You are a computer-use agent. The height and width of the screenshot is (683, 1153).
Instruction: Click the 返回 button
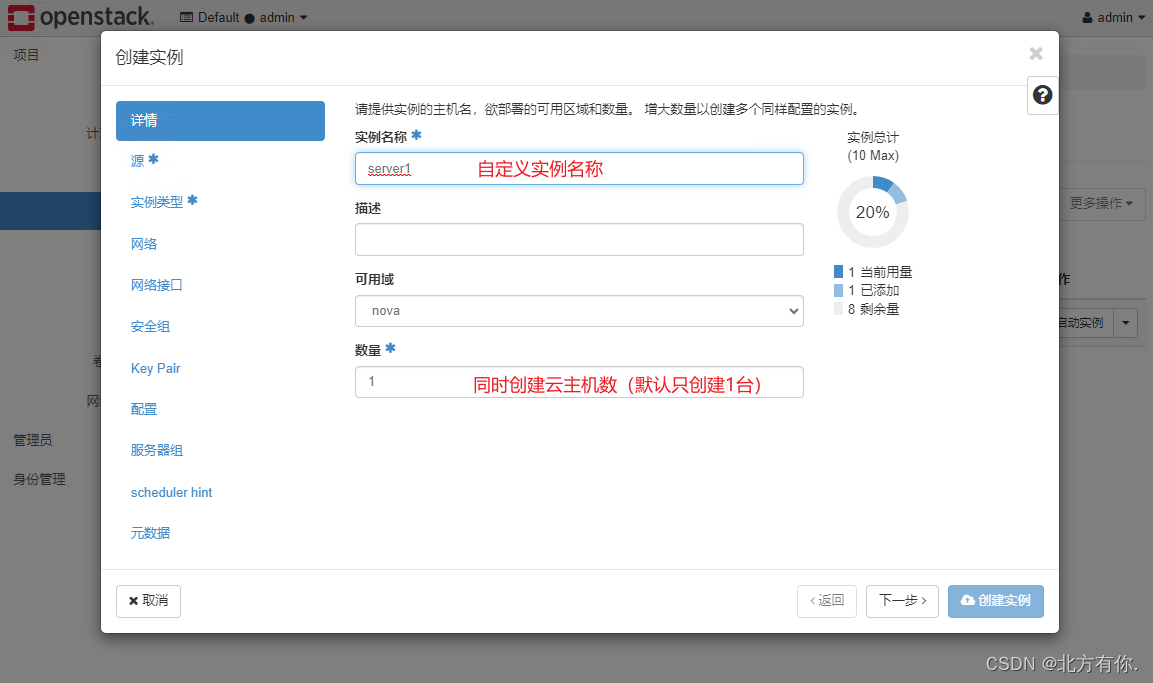click(827, 601)
